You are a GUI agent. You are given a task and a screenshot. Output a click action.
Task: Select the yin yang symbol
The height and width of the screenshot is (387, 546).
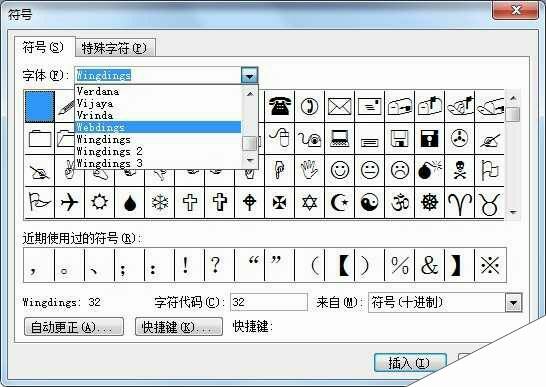(369, 202)
